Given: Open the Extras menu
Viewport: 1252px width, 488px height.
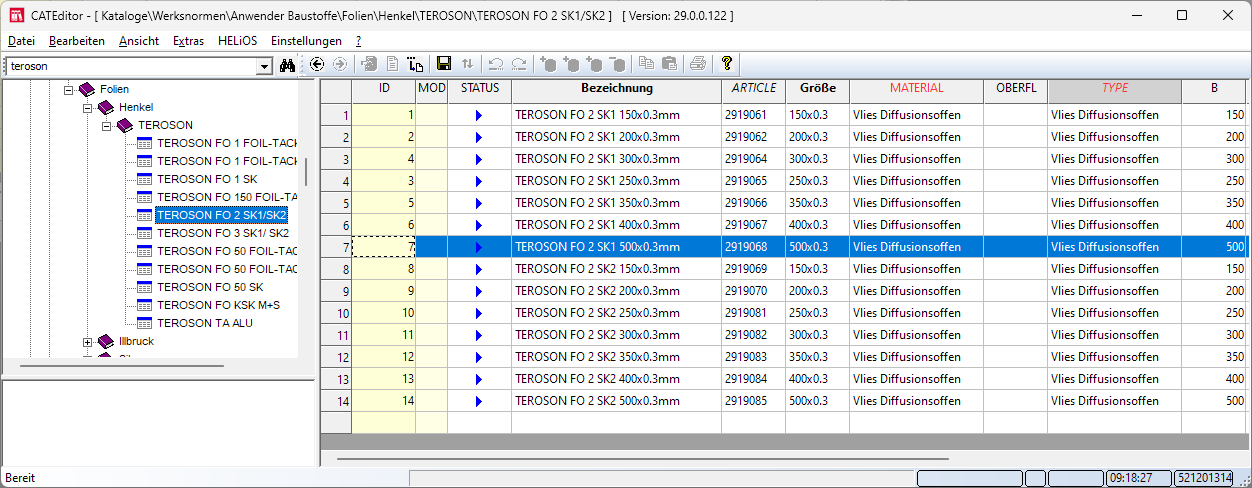Looking at the screenshot, I should (x=188, y=41).
